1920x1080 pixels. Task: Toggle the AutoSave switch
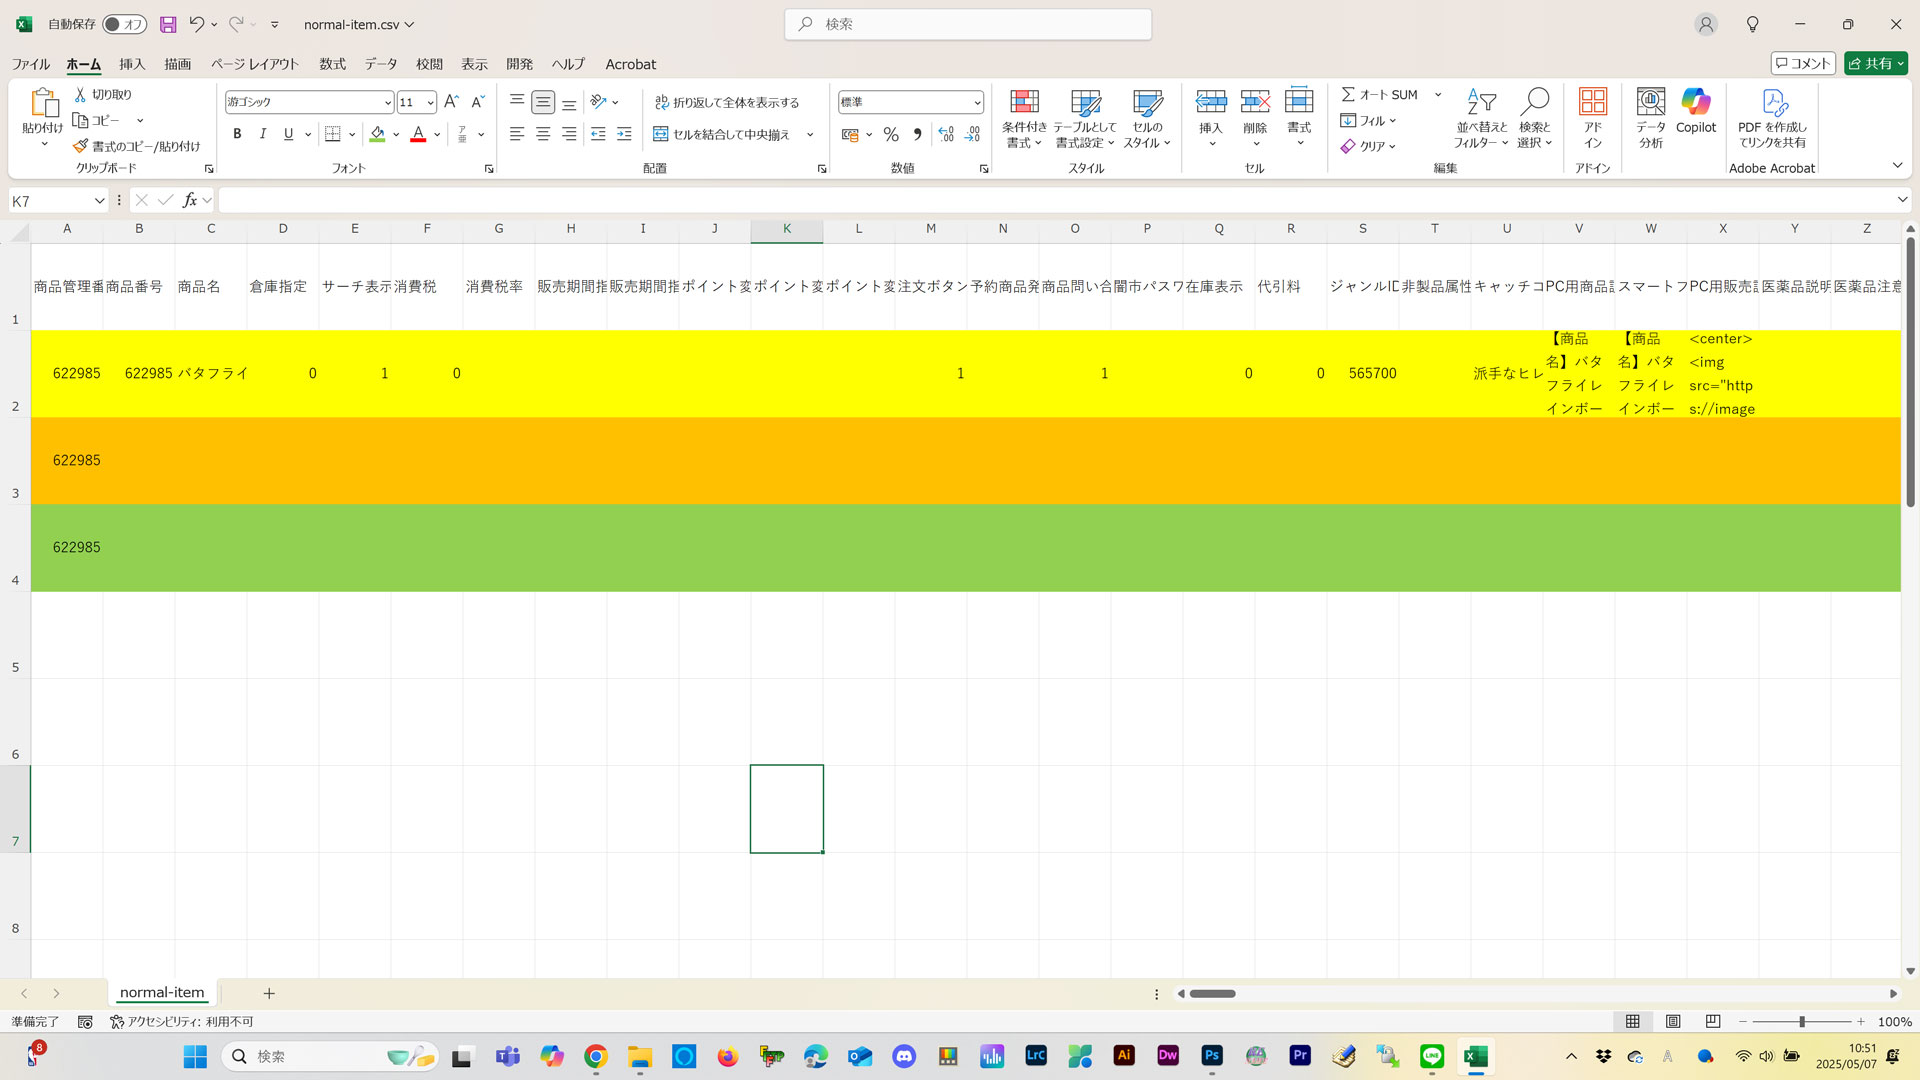click(125, 24)
